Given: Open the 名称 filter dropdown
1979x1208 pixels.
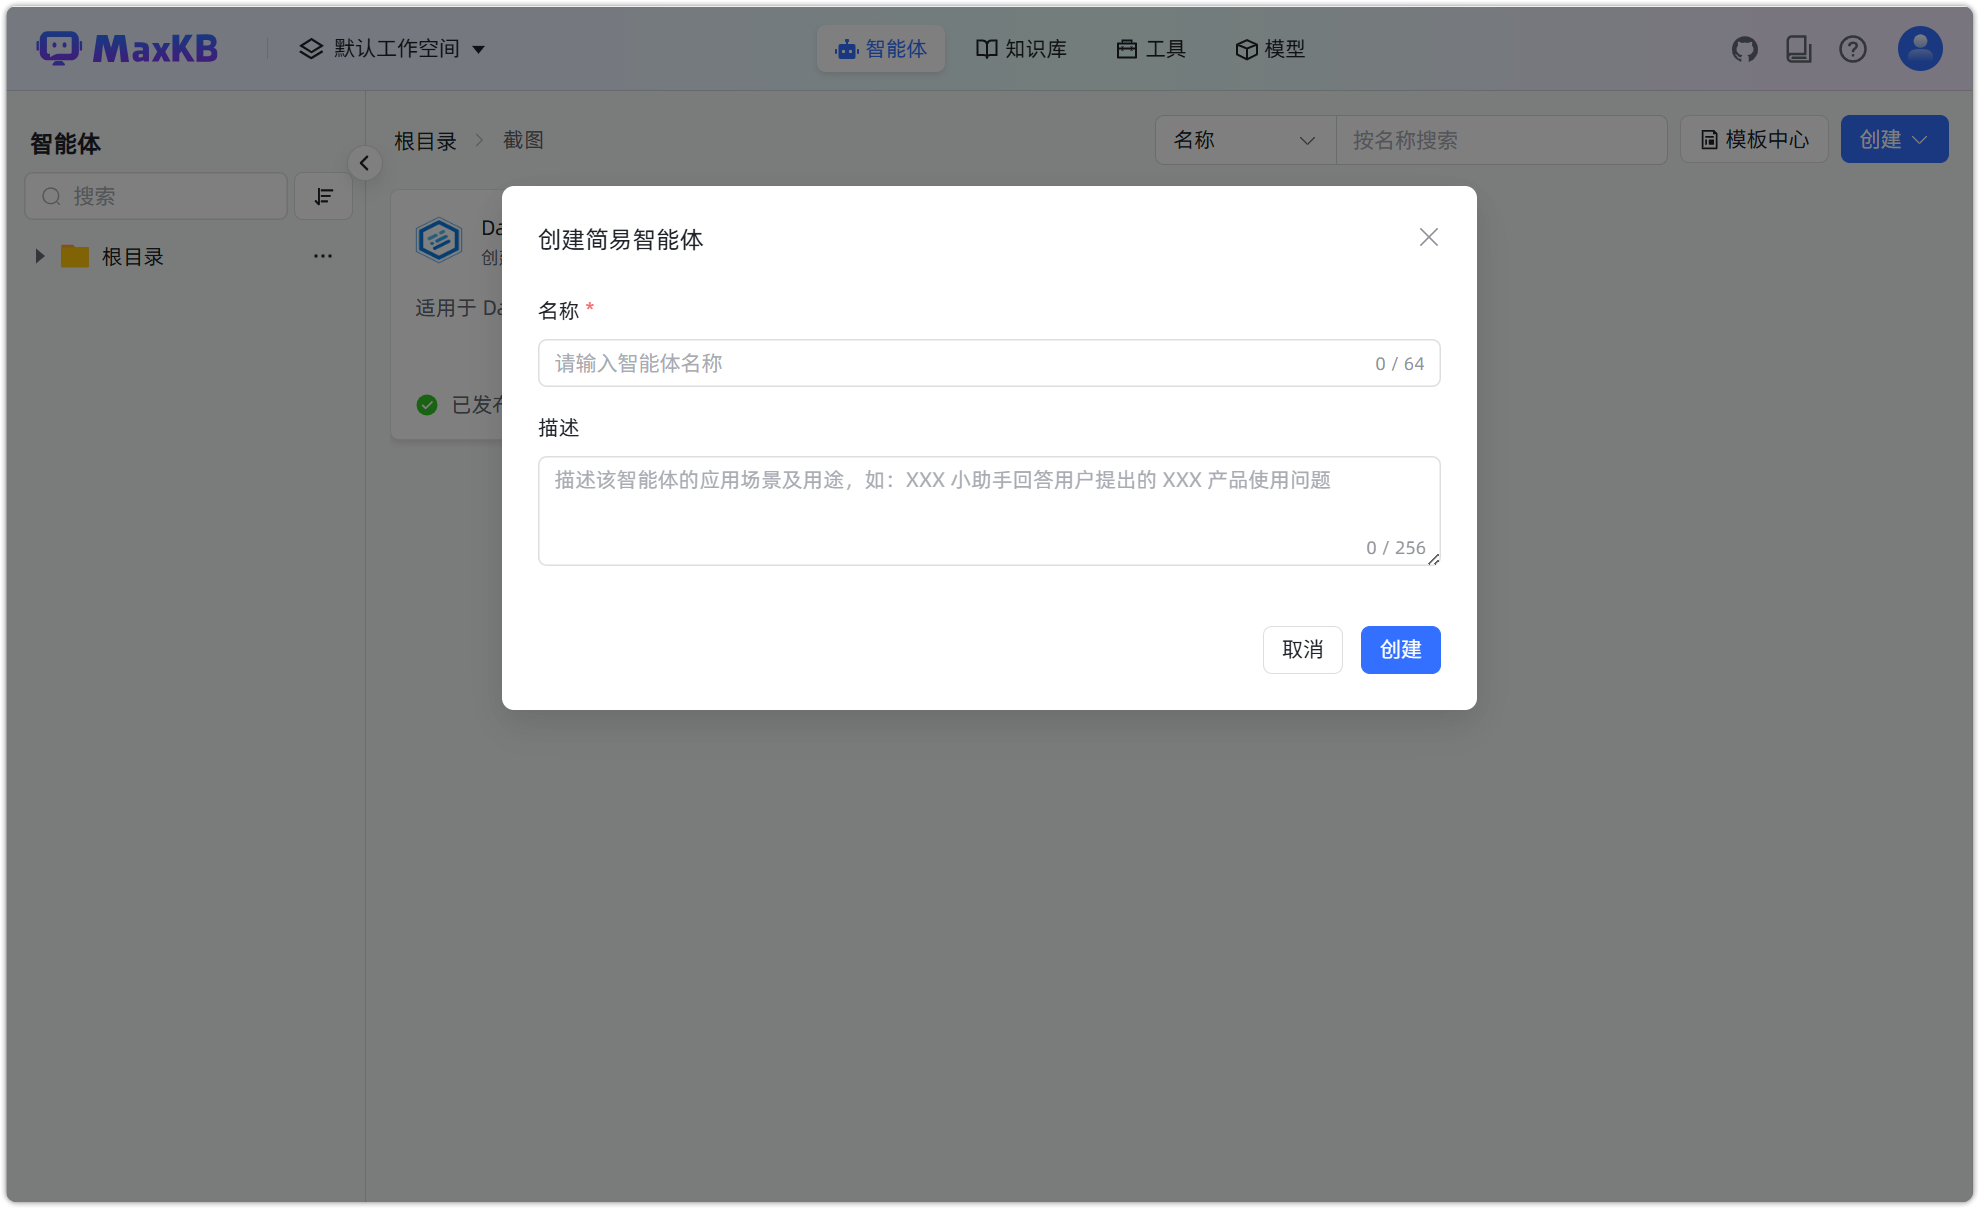Looking at the screenshot, I should point(1244,140).
